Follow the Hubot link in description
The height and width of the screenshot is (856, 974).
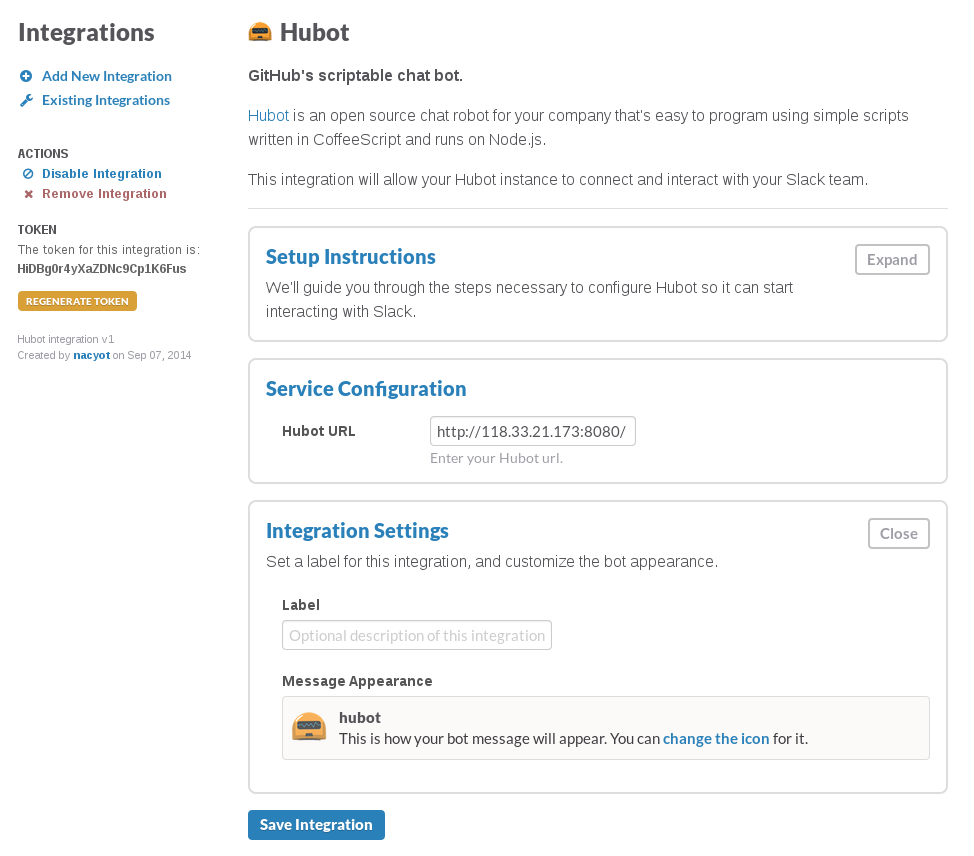[x=268, y=116]
